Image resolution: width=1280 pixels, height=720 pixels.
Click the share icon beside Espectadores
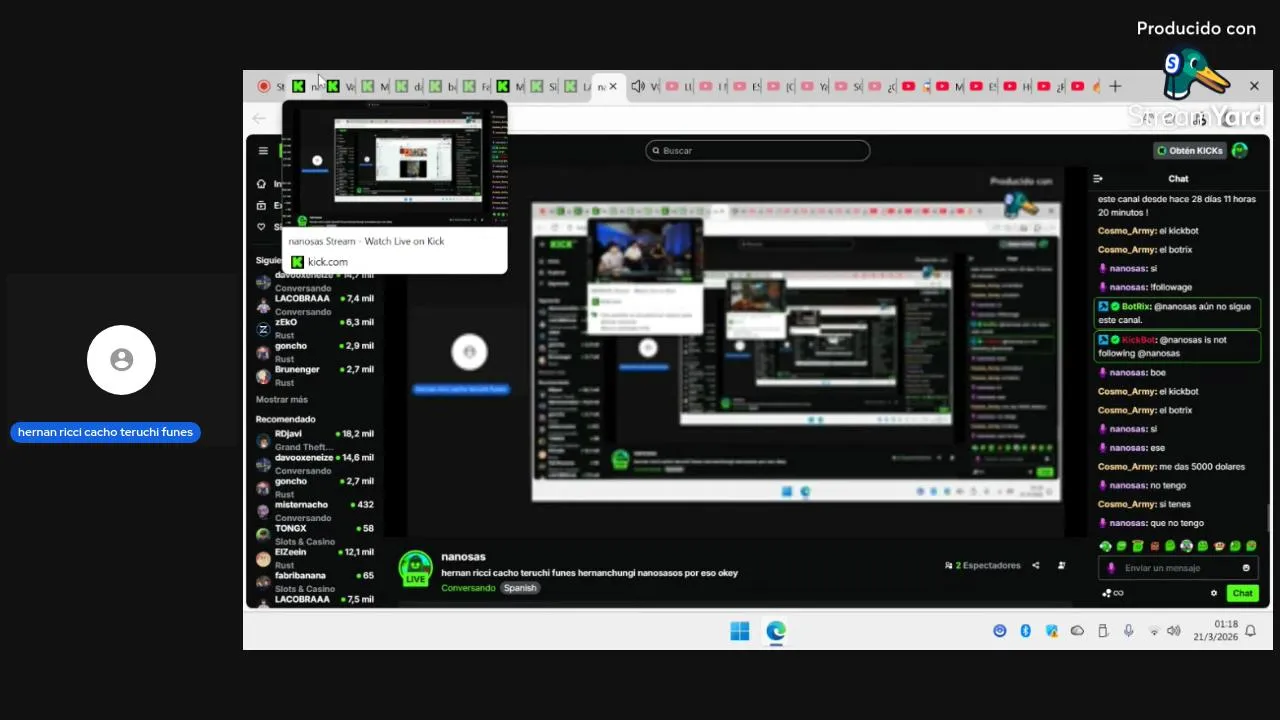coord(1036,566)
